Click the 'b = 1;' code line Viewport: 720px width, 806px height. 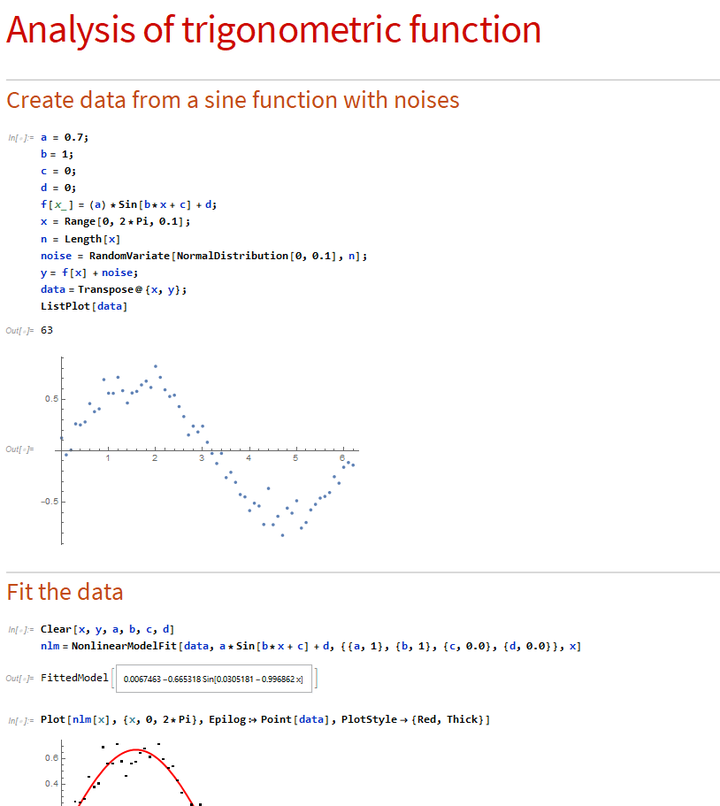point(57,154)
